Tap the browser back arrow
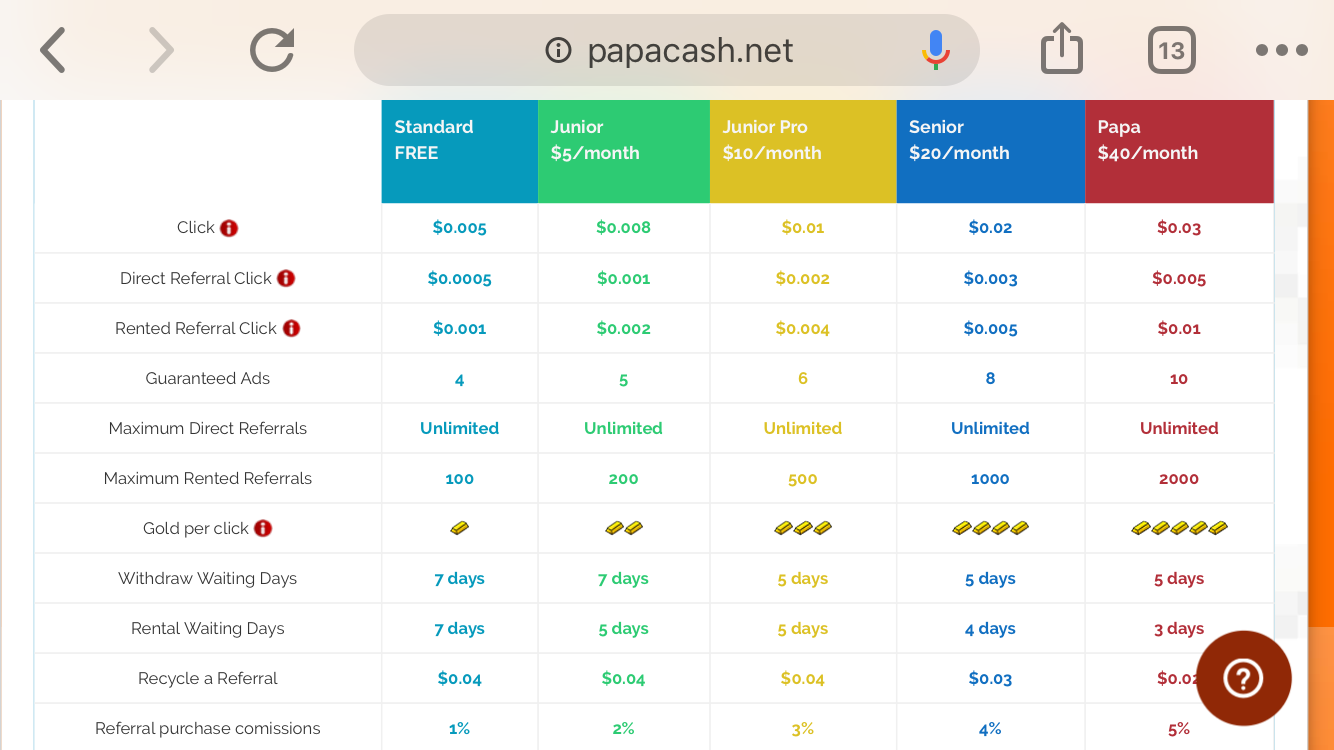The width and height of the screenshot is (1334, 750). [x=53, y=50]
